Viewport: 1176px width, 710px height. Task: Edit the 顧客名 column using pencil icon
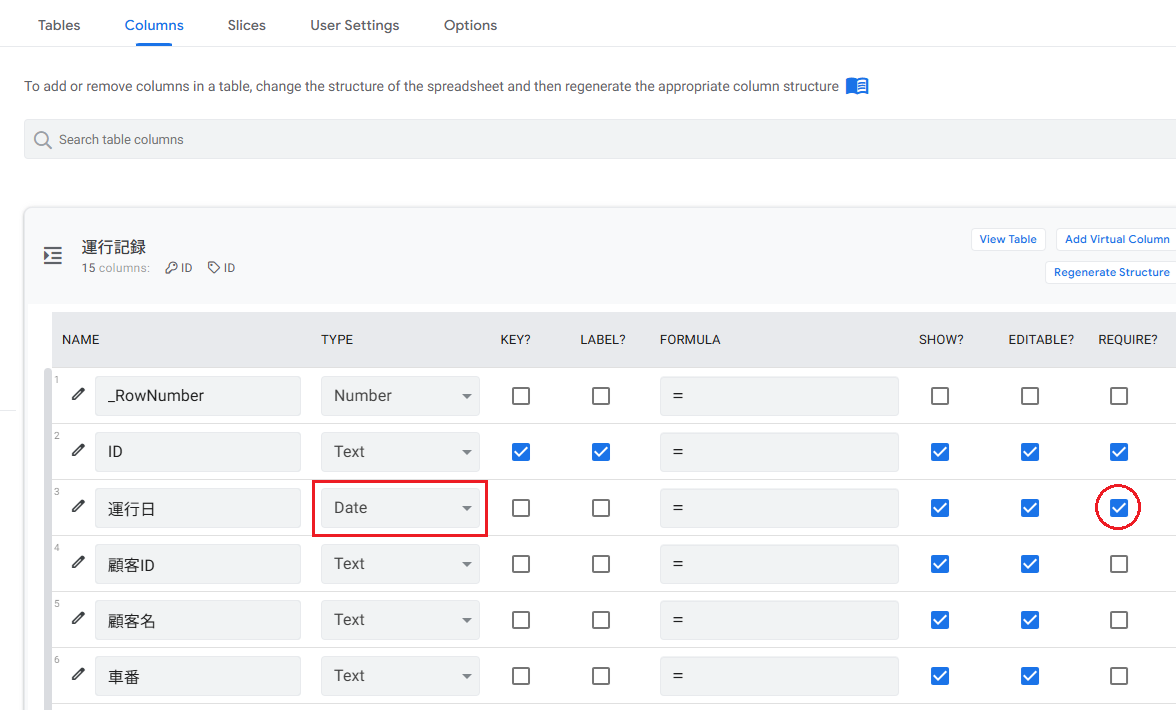(78, 619)
